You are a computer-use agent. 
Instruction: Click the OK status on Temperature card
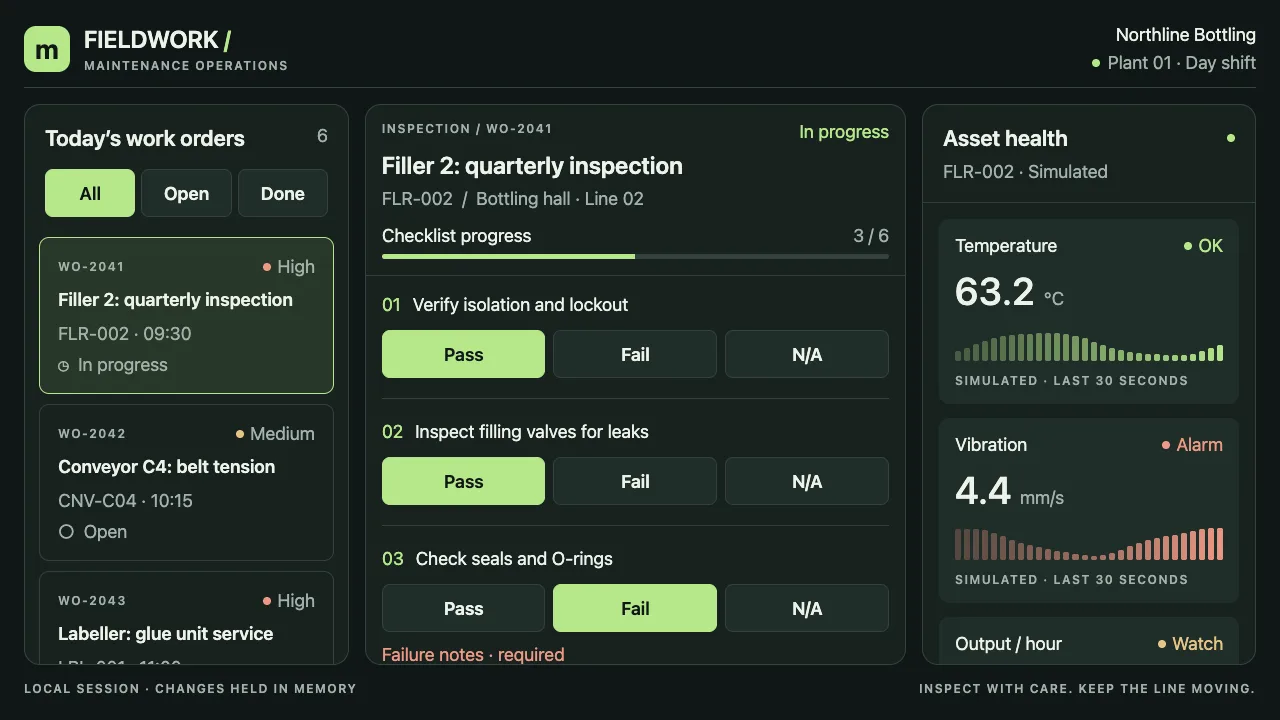pyautogui.click(x=1203, y=246)
